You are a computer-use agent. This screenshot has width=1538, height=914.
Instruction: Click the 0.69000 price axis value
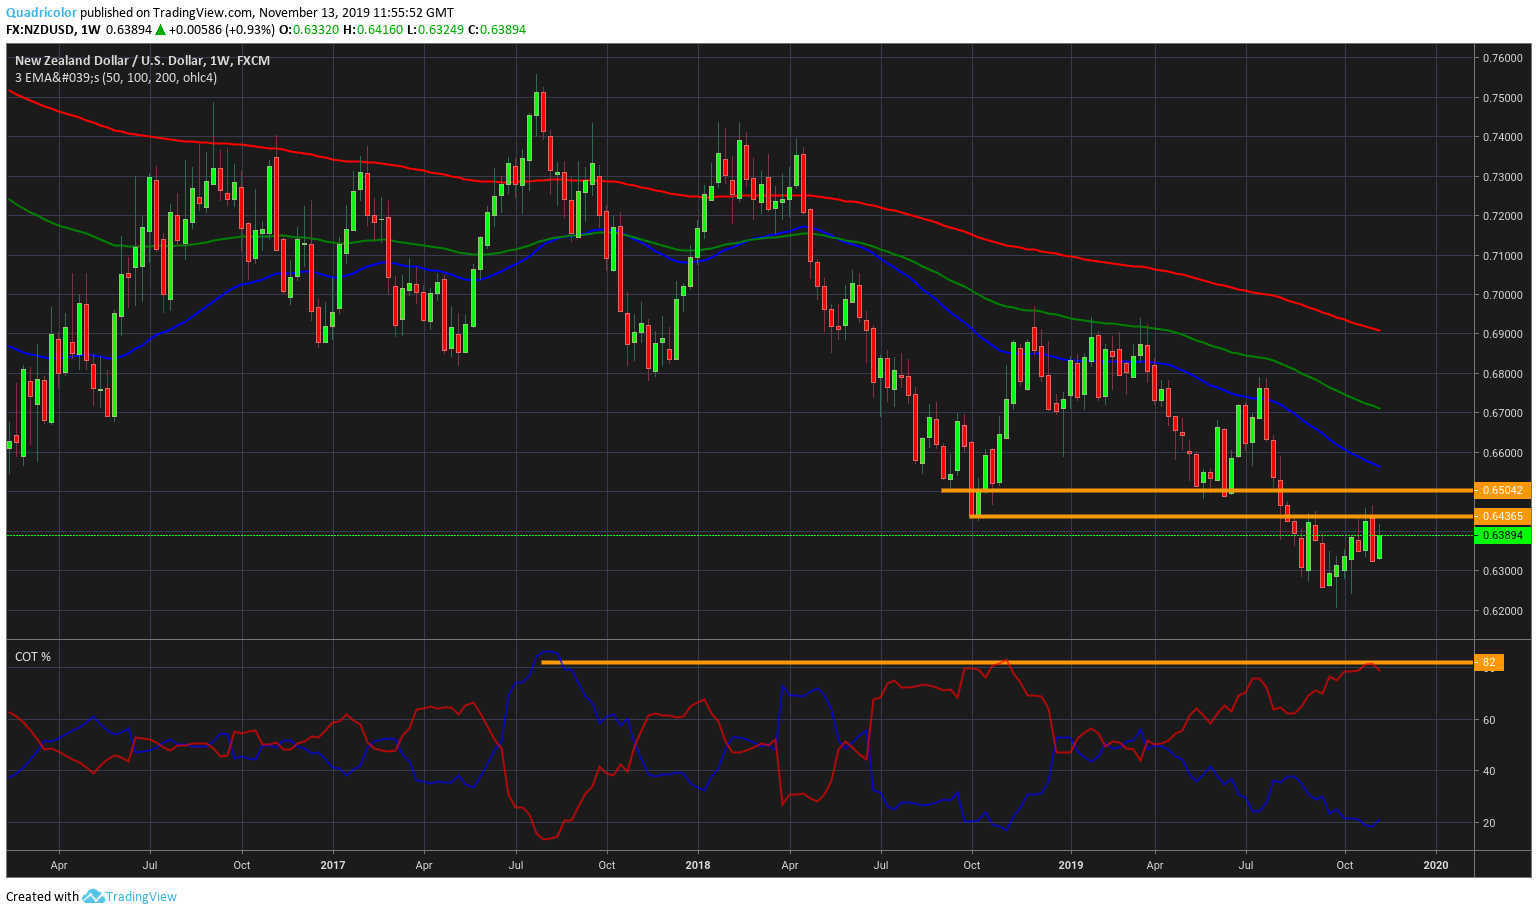[1502, 334]
